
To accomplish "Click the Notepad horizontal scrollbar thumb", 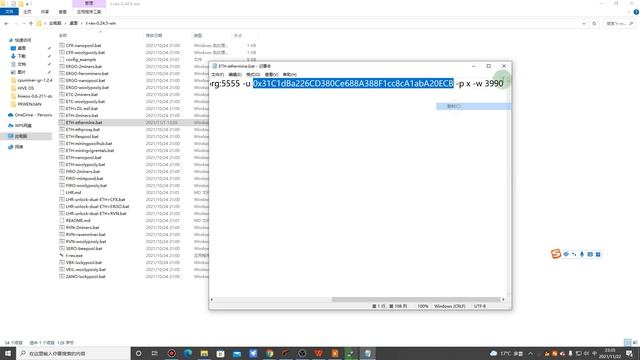I will click(416, 299).
